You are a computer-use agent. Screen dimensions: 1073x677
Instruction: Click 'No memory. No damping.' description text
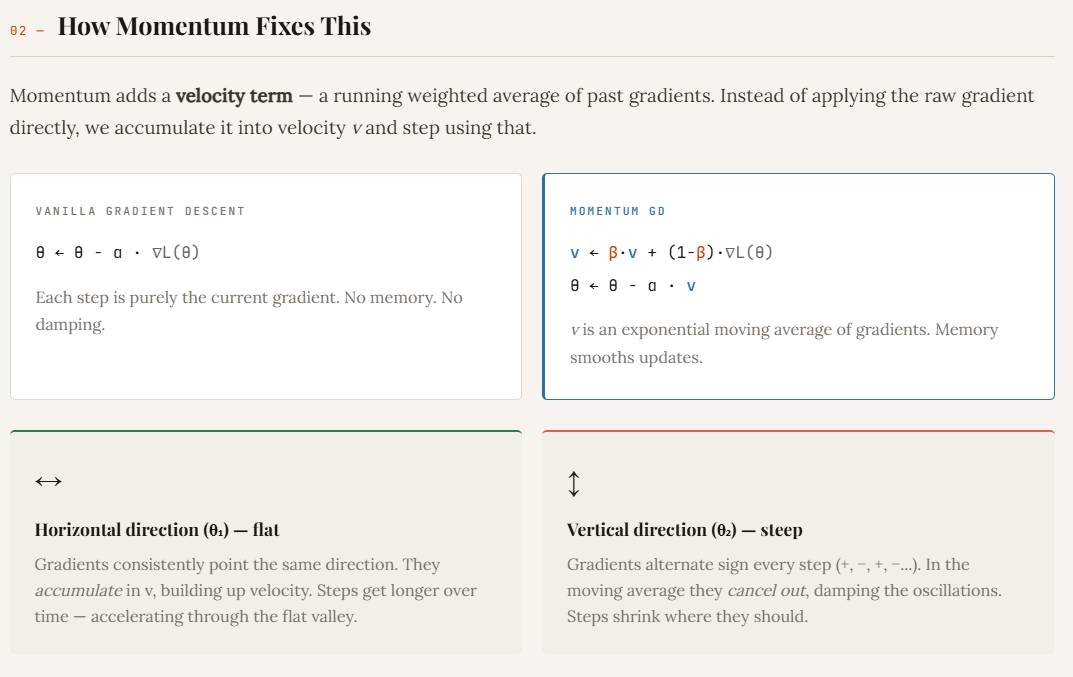click(249, 311)
